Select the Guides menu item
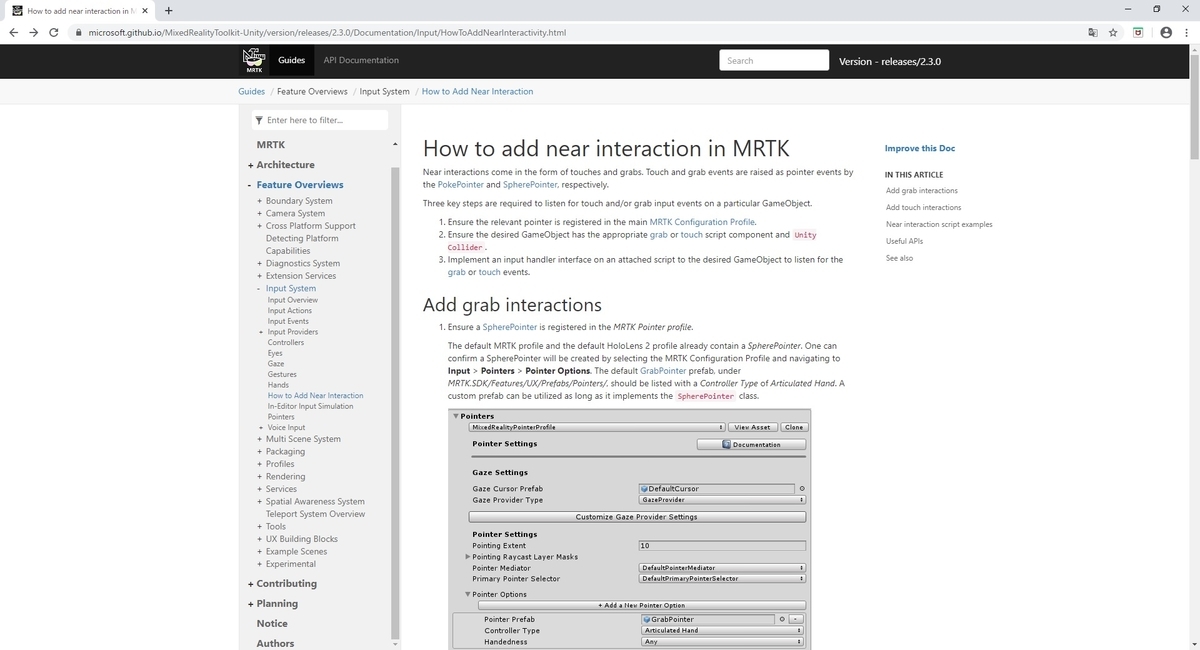This screenshot has height=650, width=1200. pos(291,60)
